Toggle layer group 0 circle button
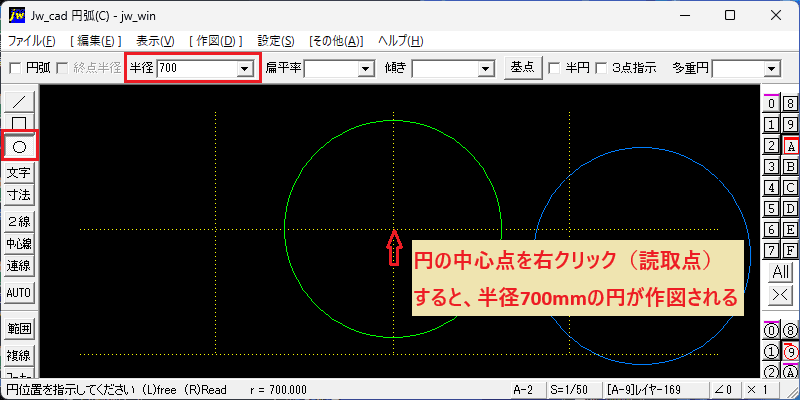The width and height of the screenshot is (800, 400). tap(771, 331)
